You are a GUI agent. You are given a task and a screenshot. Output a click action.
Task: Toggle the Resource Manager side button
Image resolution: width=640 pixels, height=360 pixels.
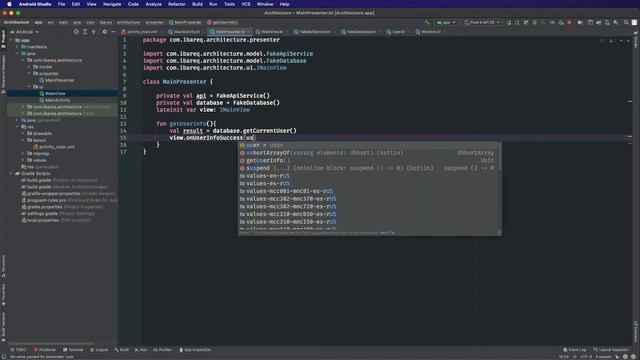point(3,74)
